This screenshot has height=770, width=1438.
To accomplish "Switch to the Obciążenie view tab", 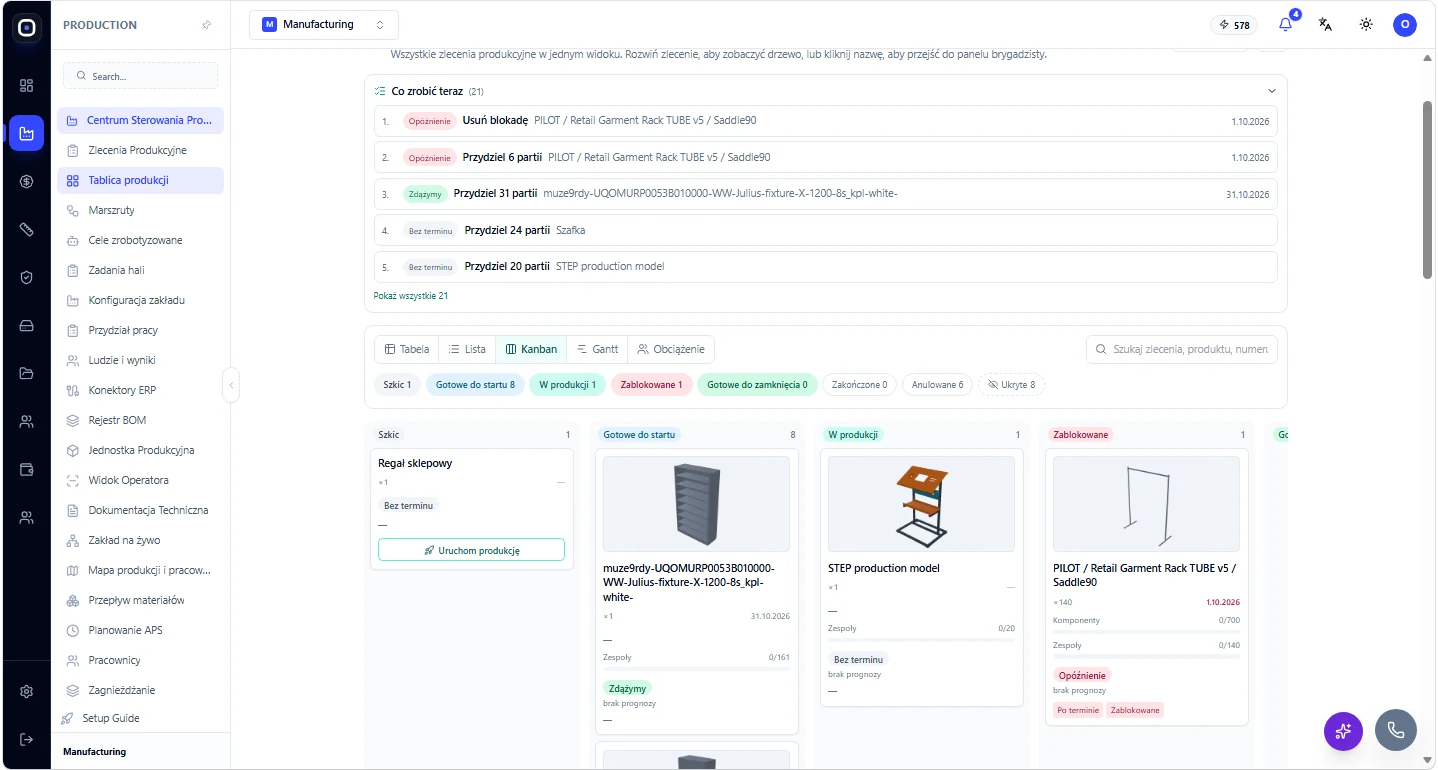I will point(671,349).
